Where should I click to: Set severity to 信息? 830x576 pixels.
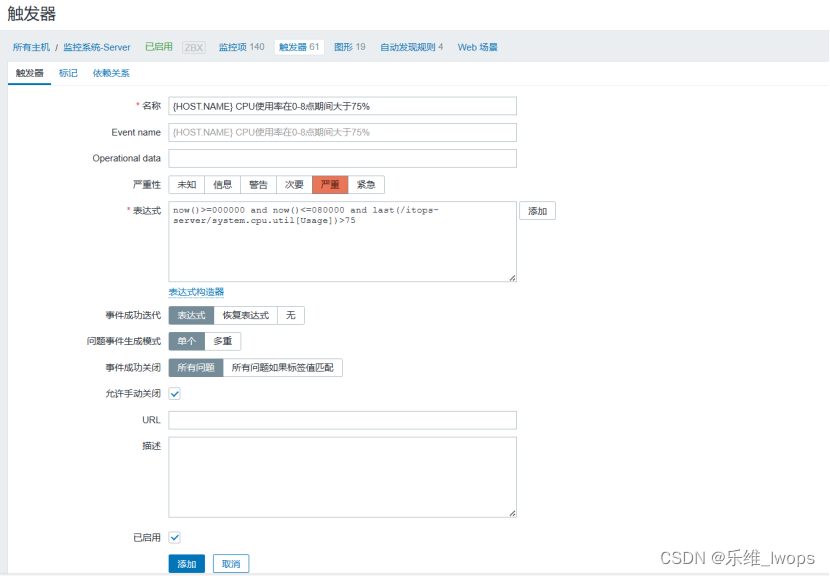click(x=223, y=184)
